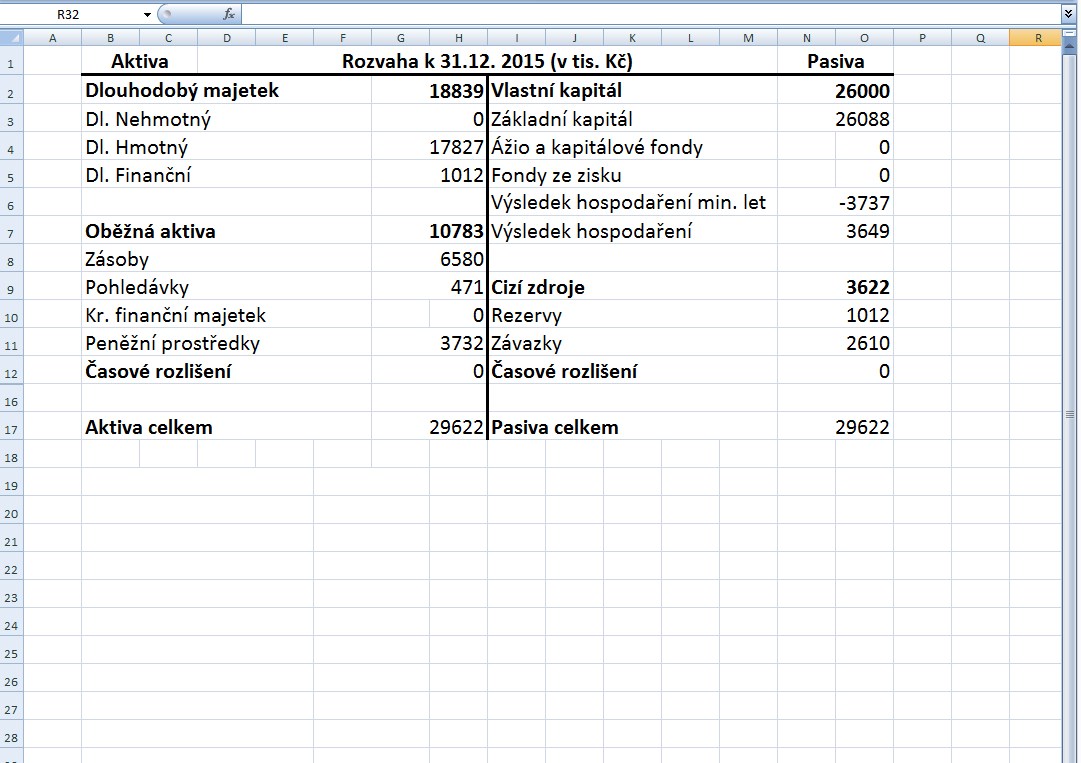Select row 16 header

[11, 400]
